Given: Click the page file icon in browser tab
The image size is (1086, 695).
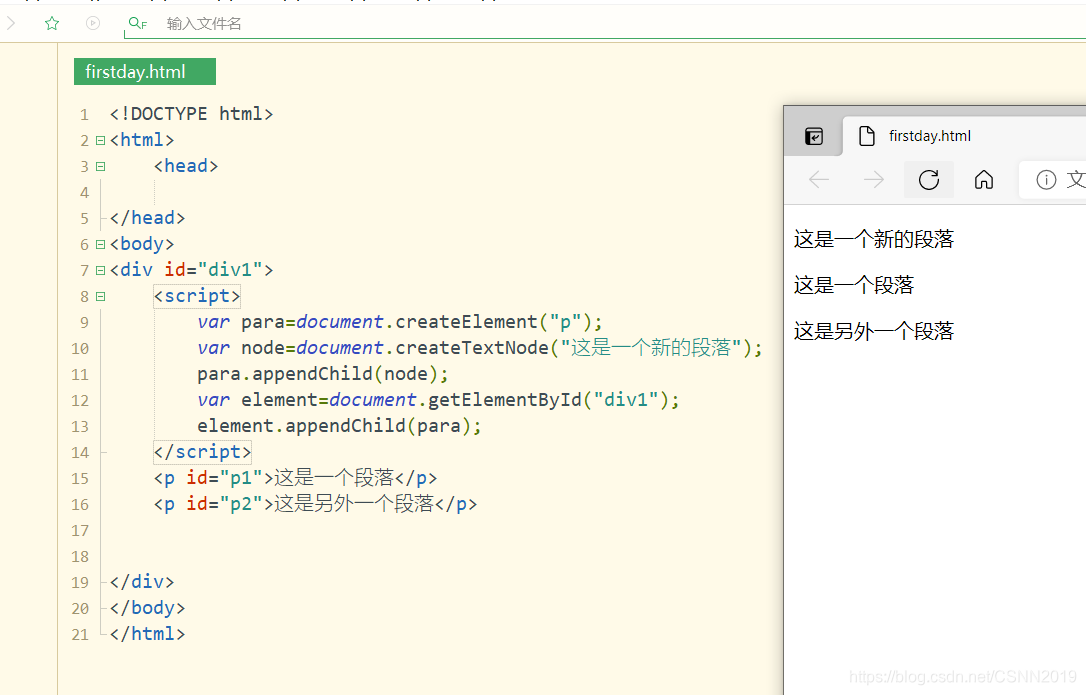Looking at the screenshot, I should [x=866, y=136].
